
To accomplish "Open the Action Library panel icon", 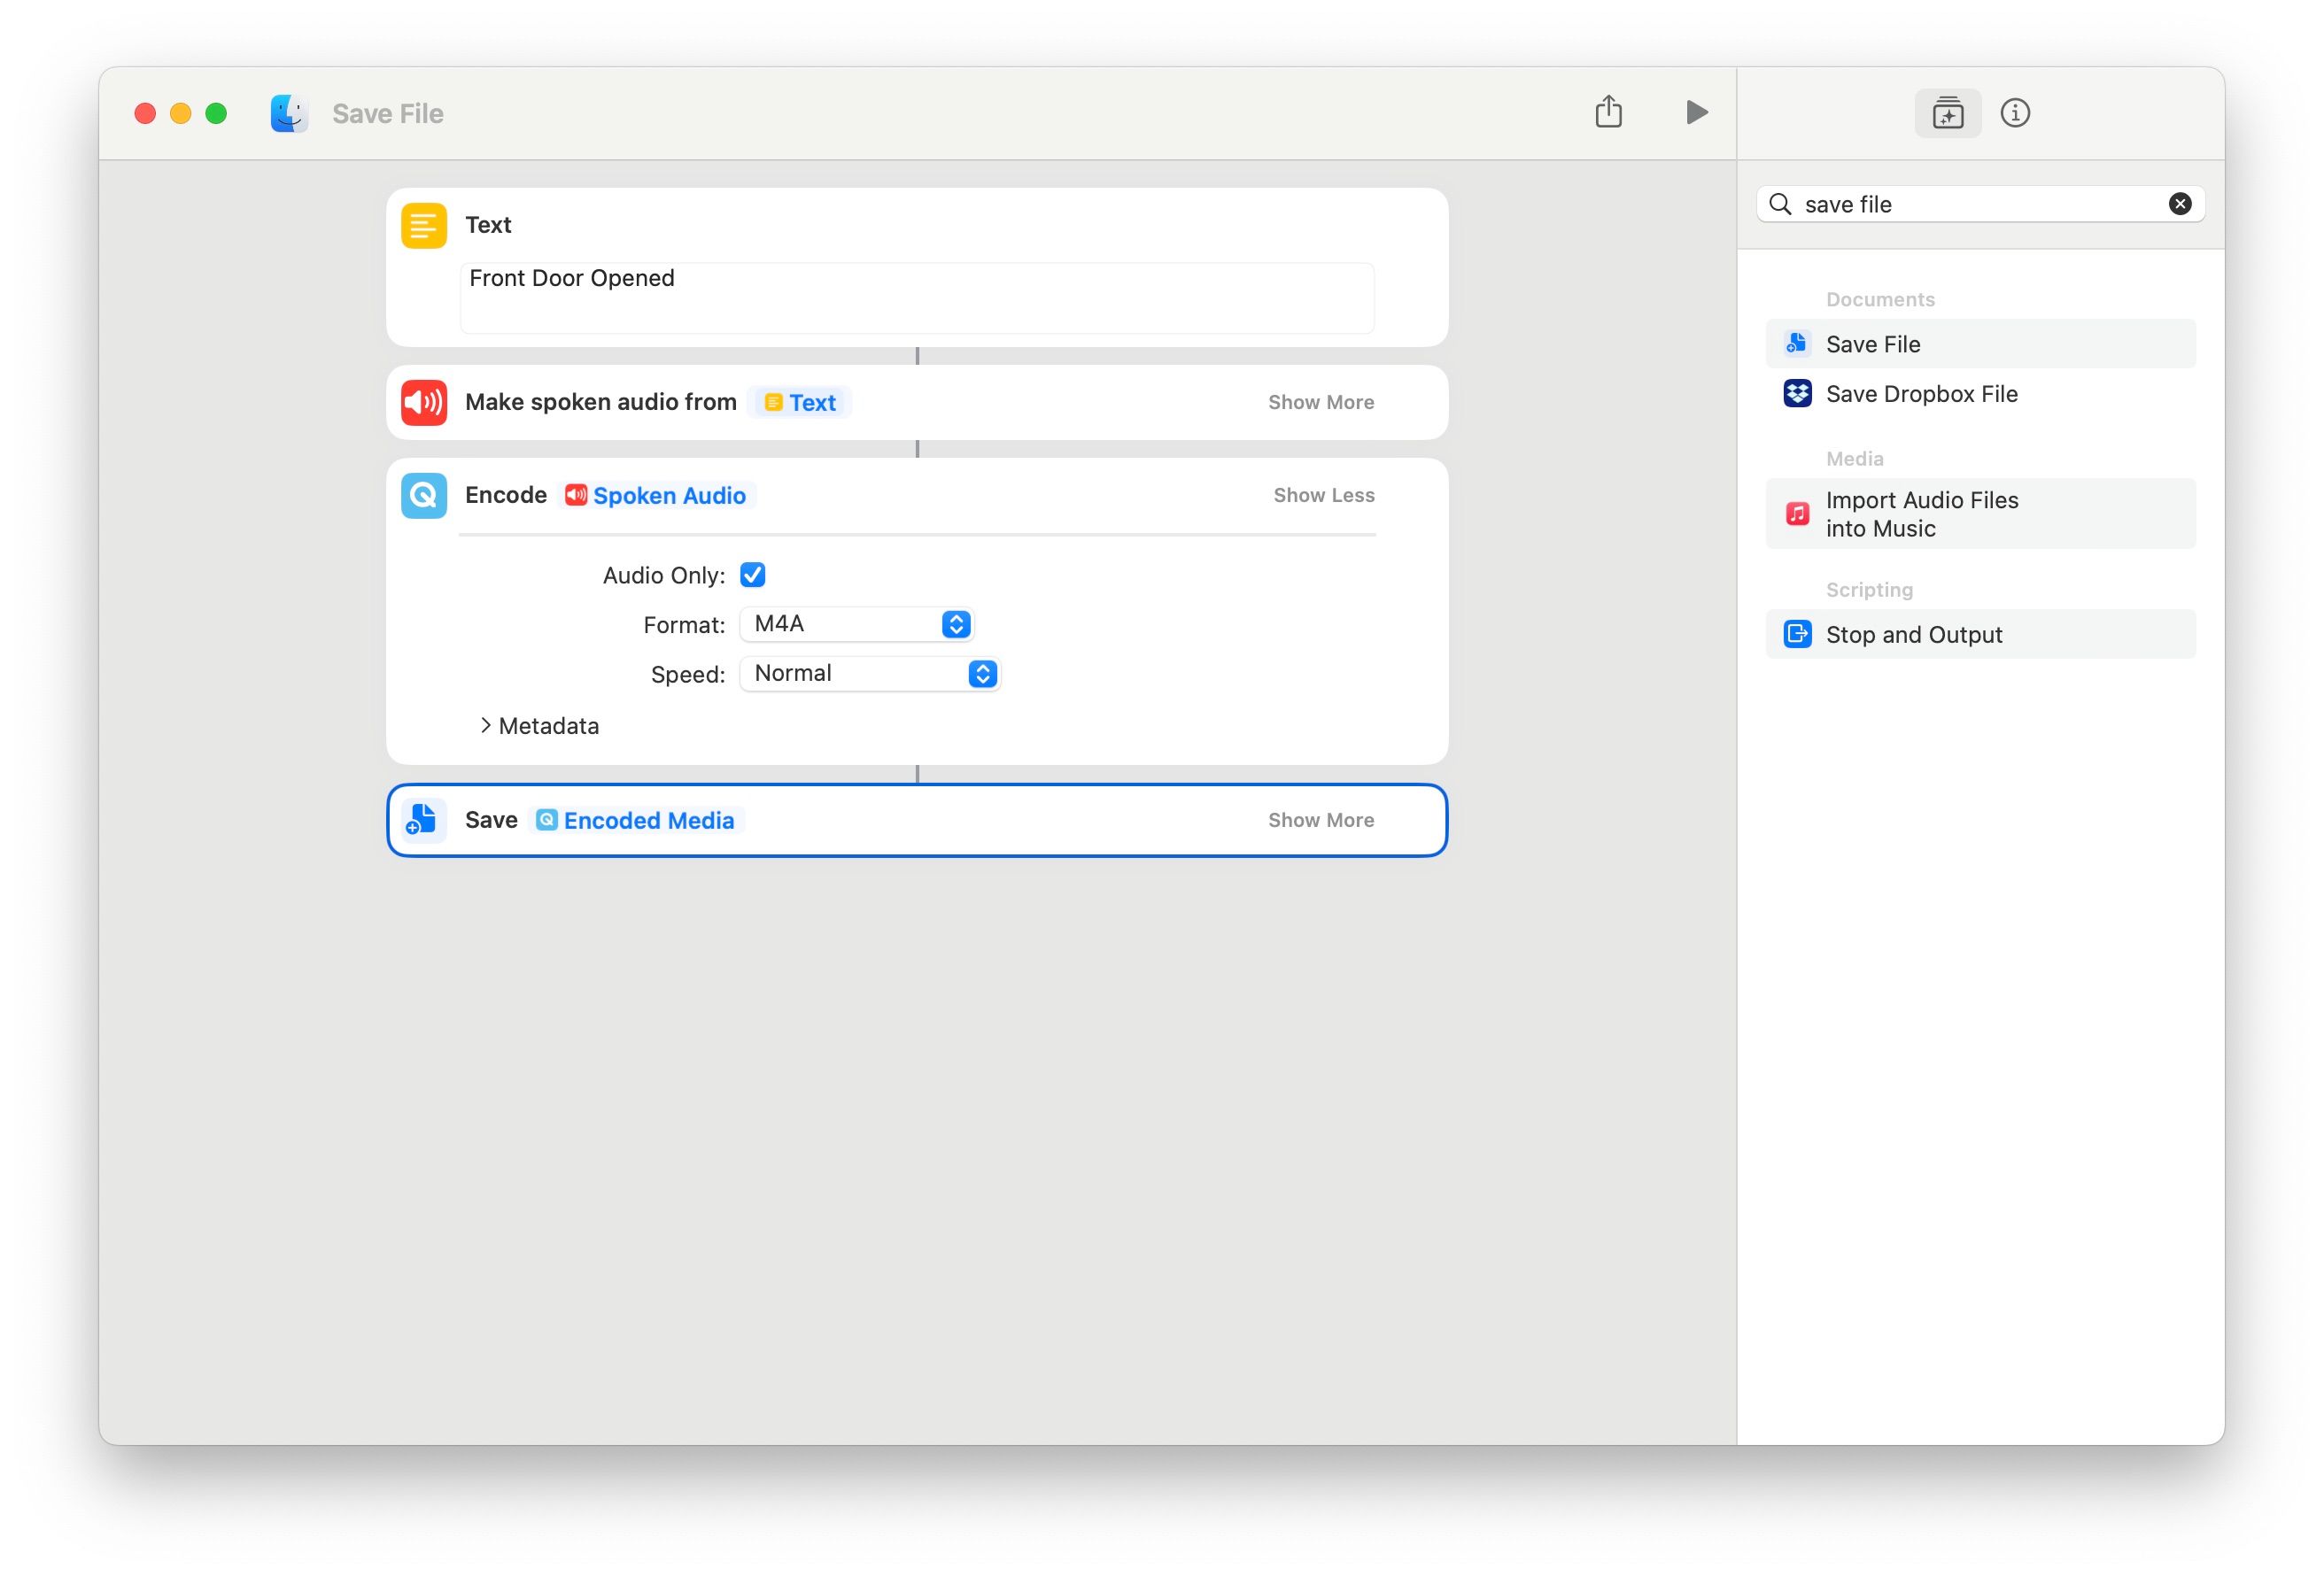I will coord(1948,112).
